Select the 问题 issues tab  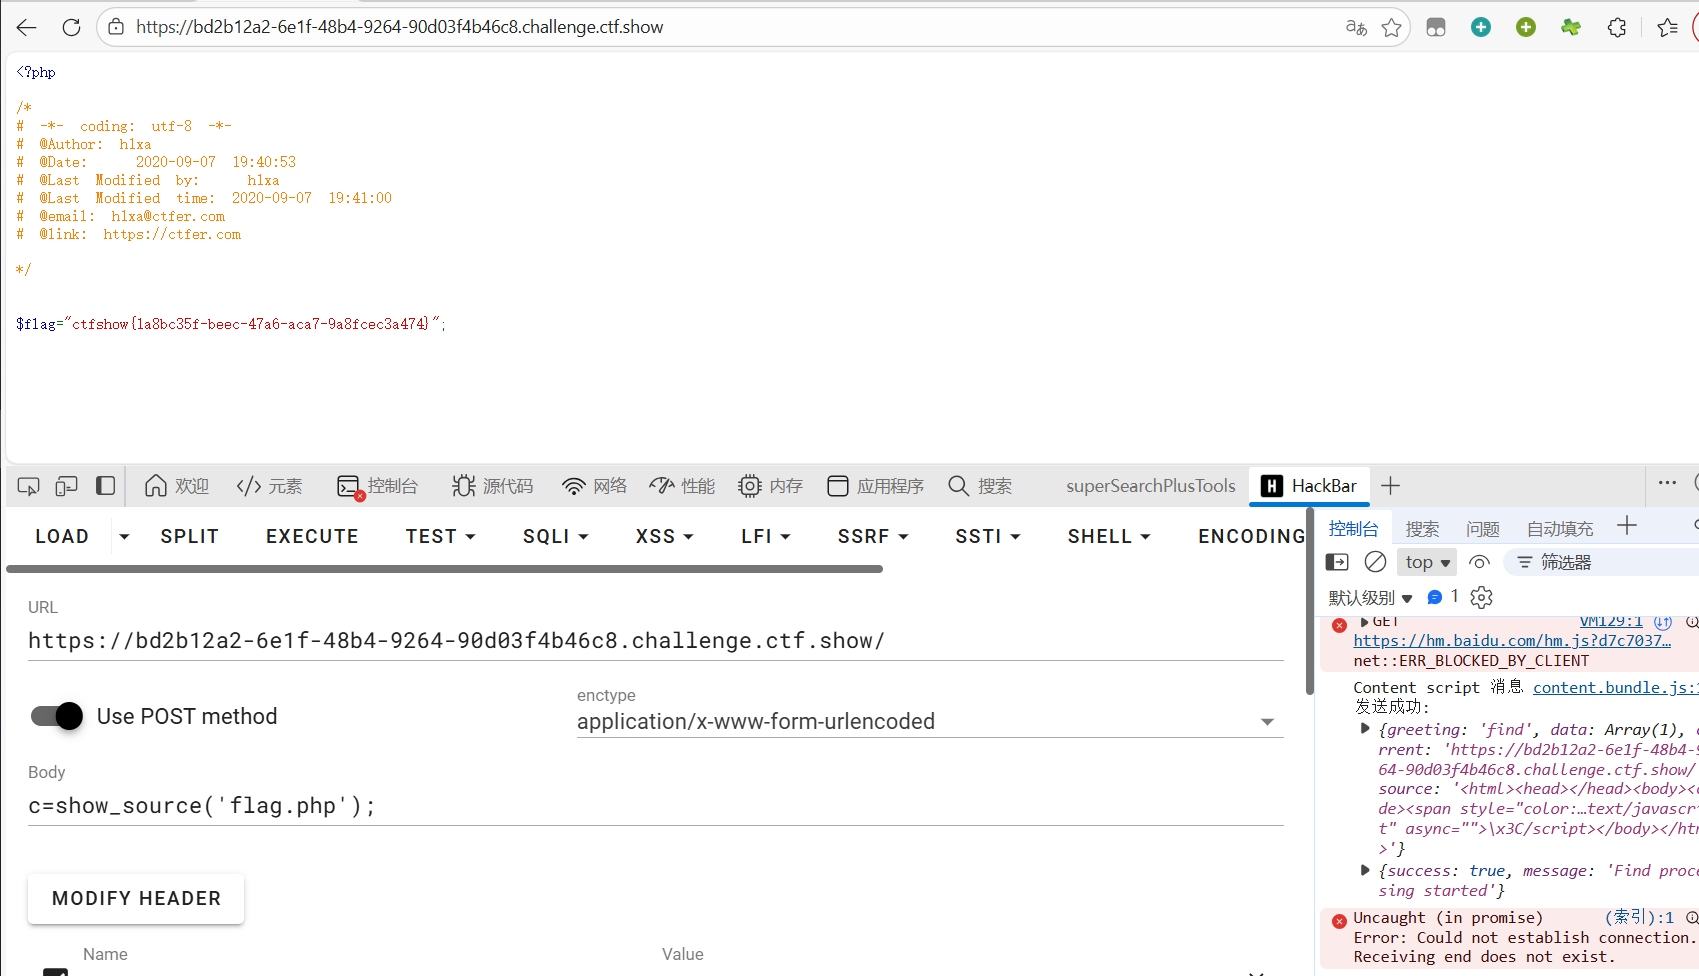coord(1482,529)
